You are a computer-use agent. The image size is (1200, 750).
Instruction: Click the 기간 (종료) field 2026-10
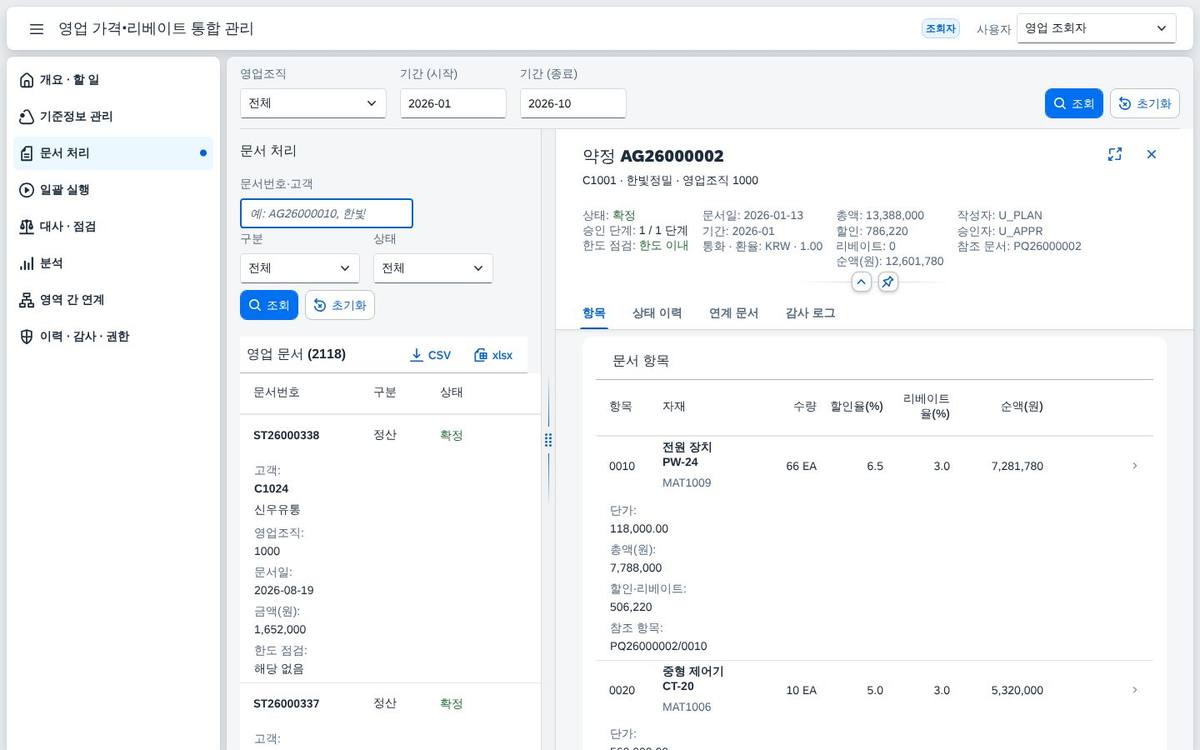573,103
